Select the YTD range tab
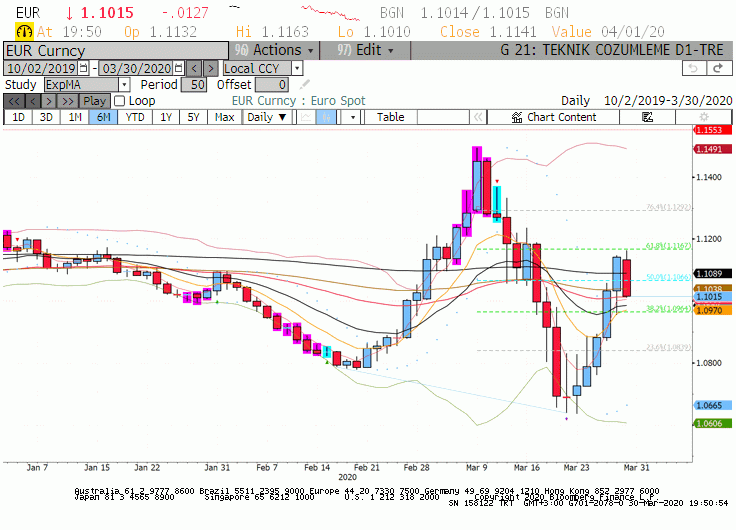 135,117
